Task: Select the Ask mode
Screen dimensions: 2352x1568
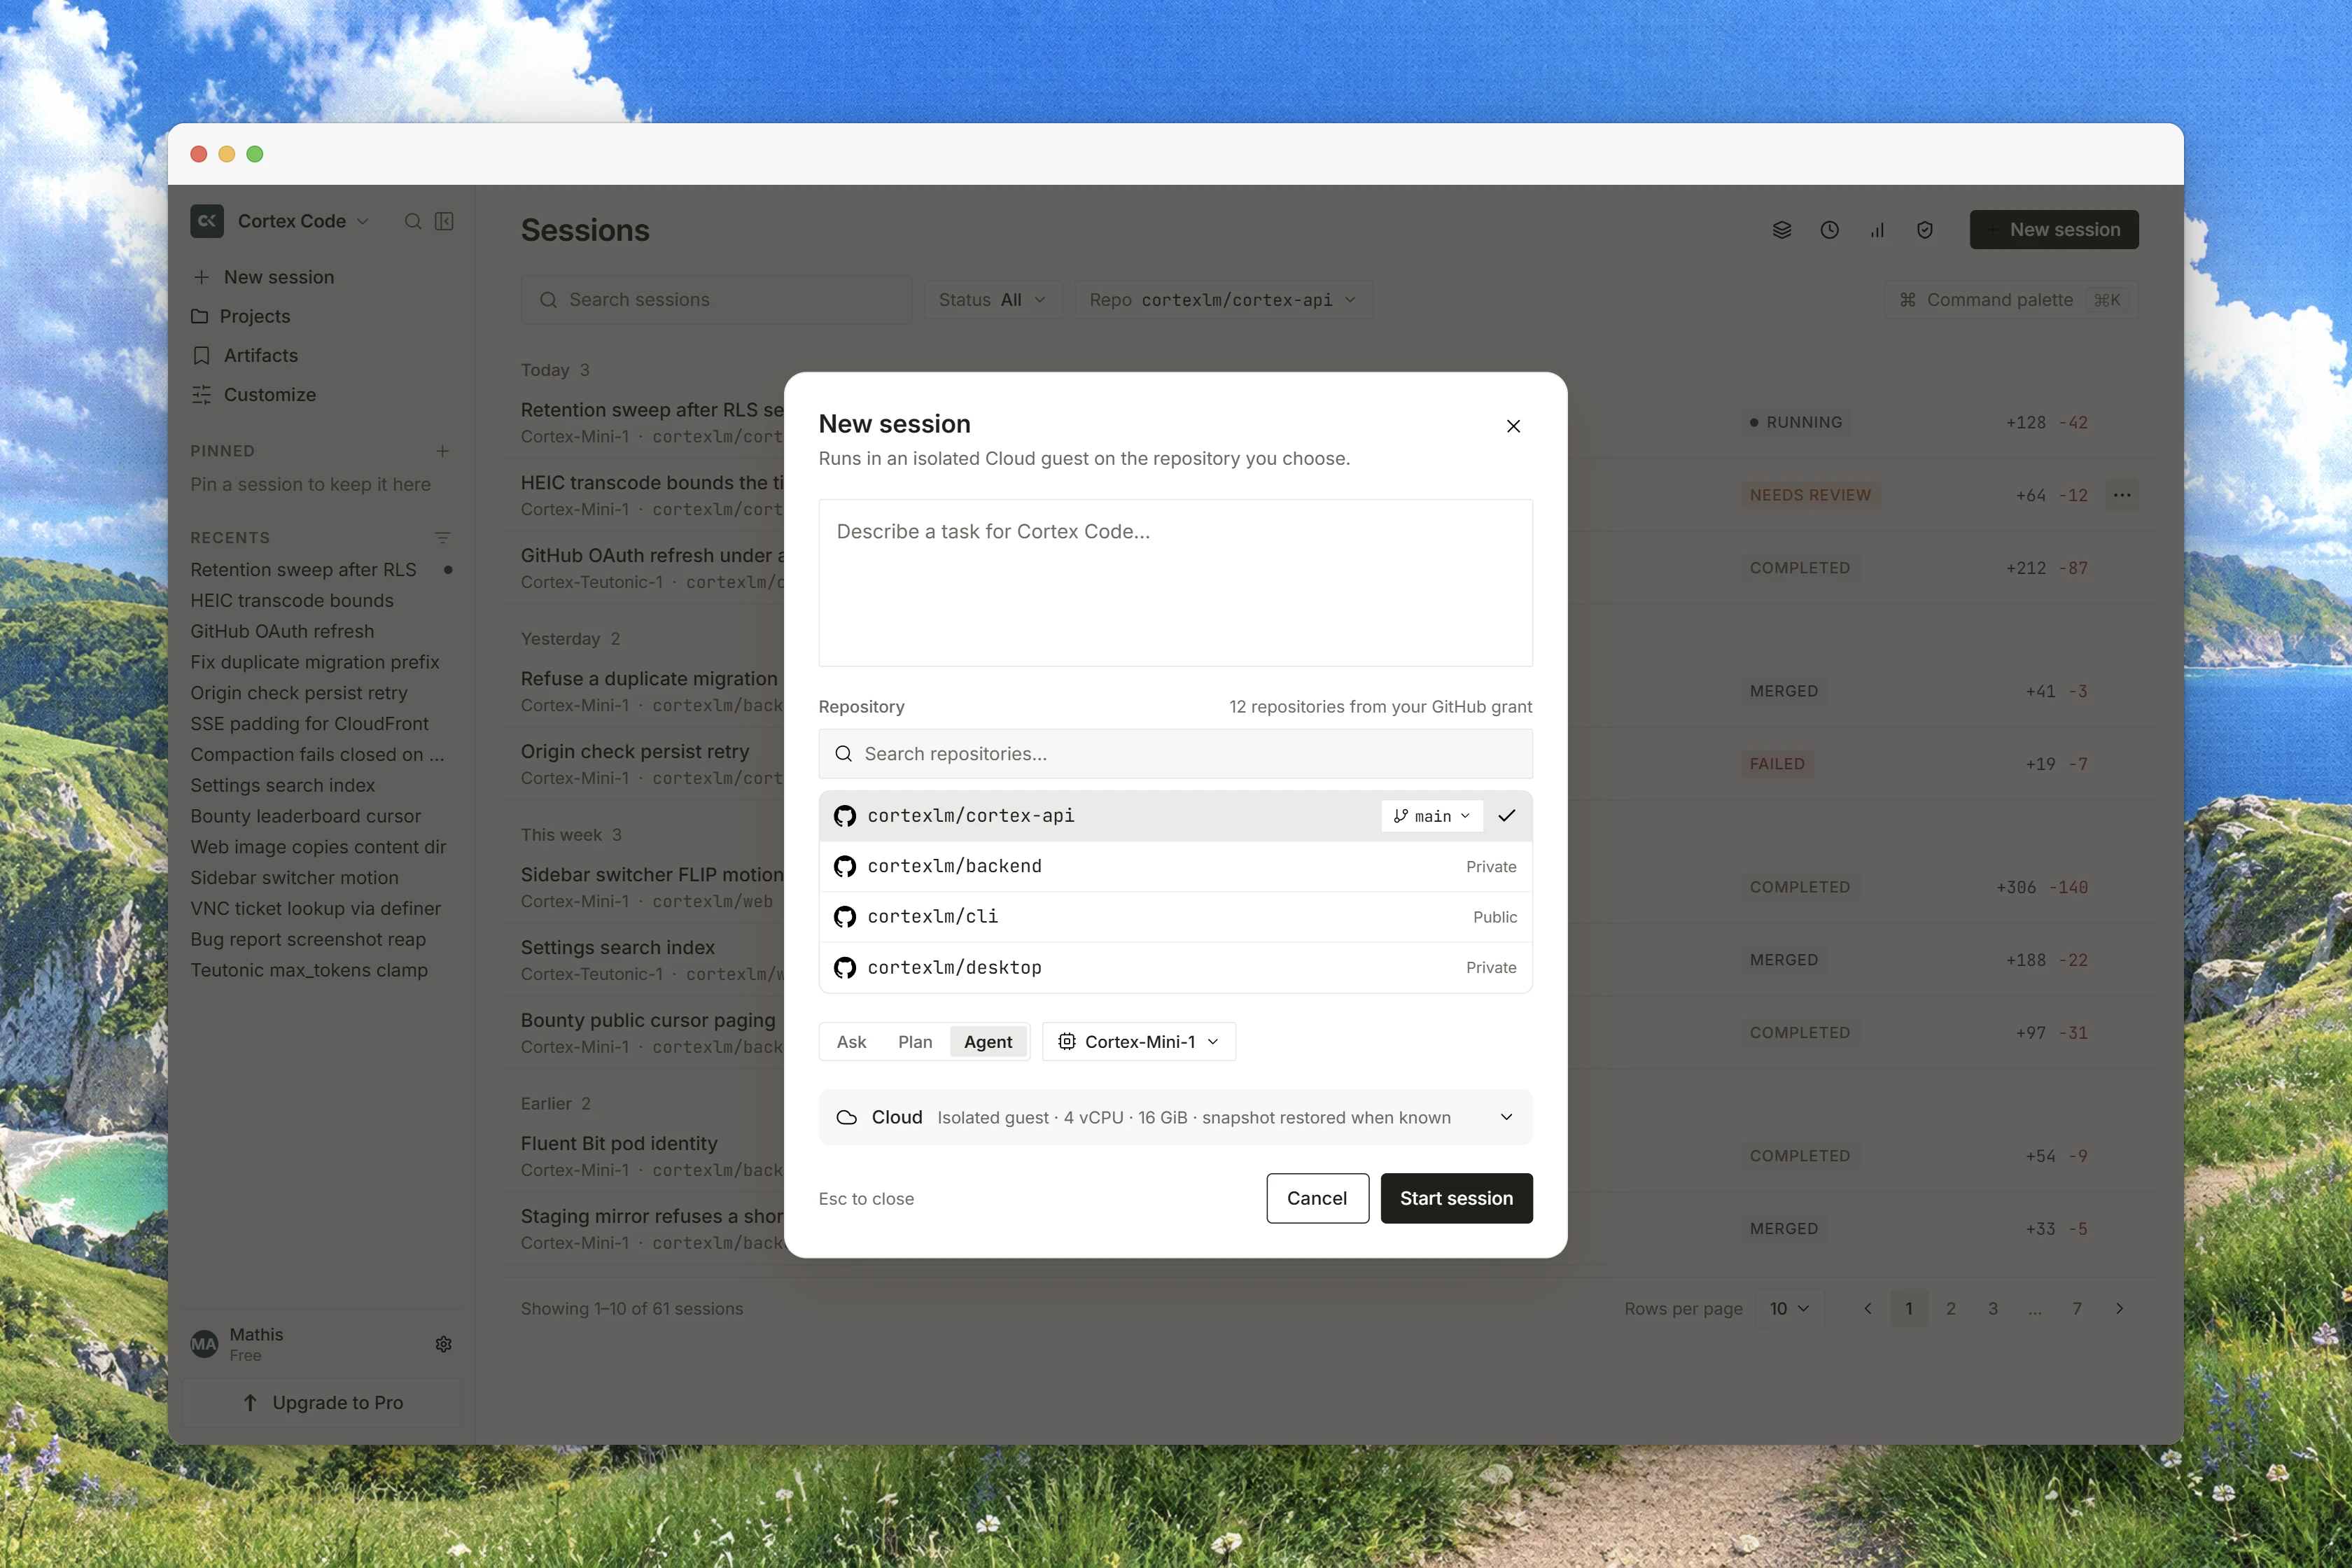Action: coord(852,1042)
